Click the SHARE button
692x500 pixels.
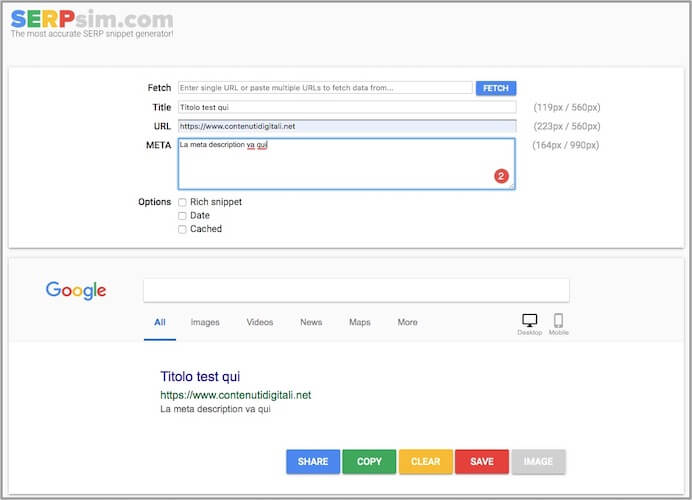point(313,462)
